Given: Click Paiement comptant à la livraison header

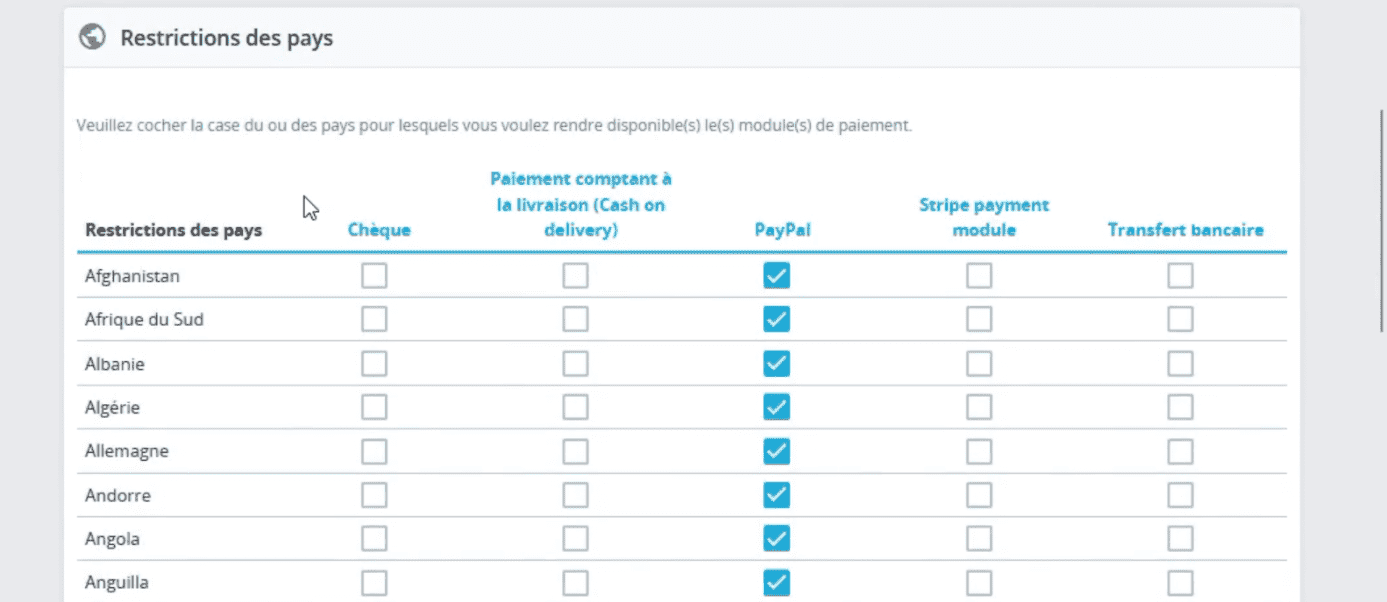Looking at the screenshot, I should click(580, 204).
